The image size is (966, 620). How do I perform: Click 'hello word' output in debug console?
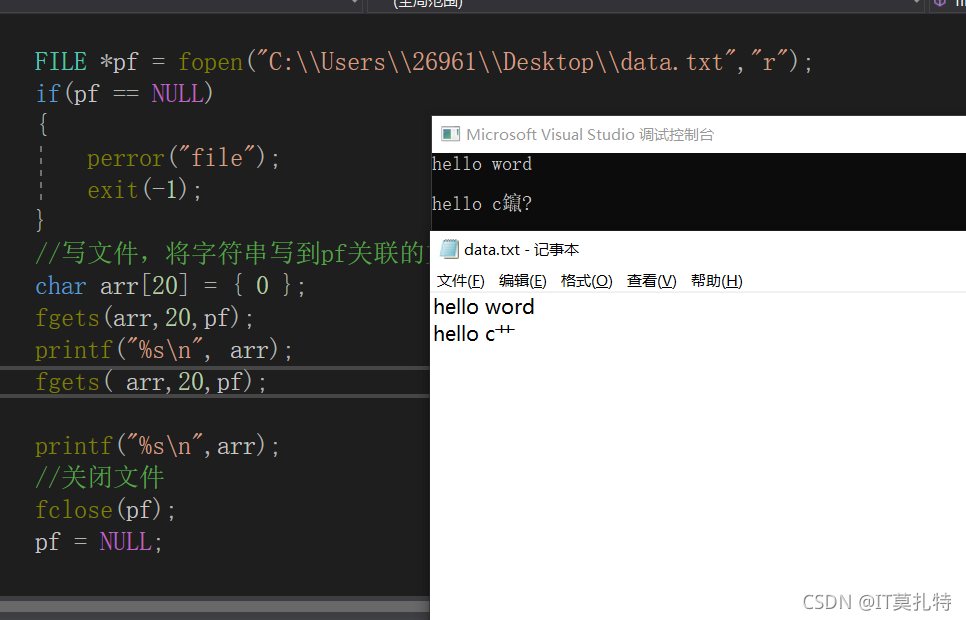[482, 164]
